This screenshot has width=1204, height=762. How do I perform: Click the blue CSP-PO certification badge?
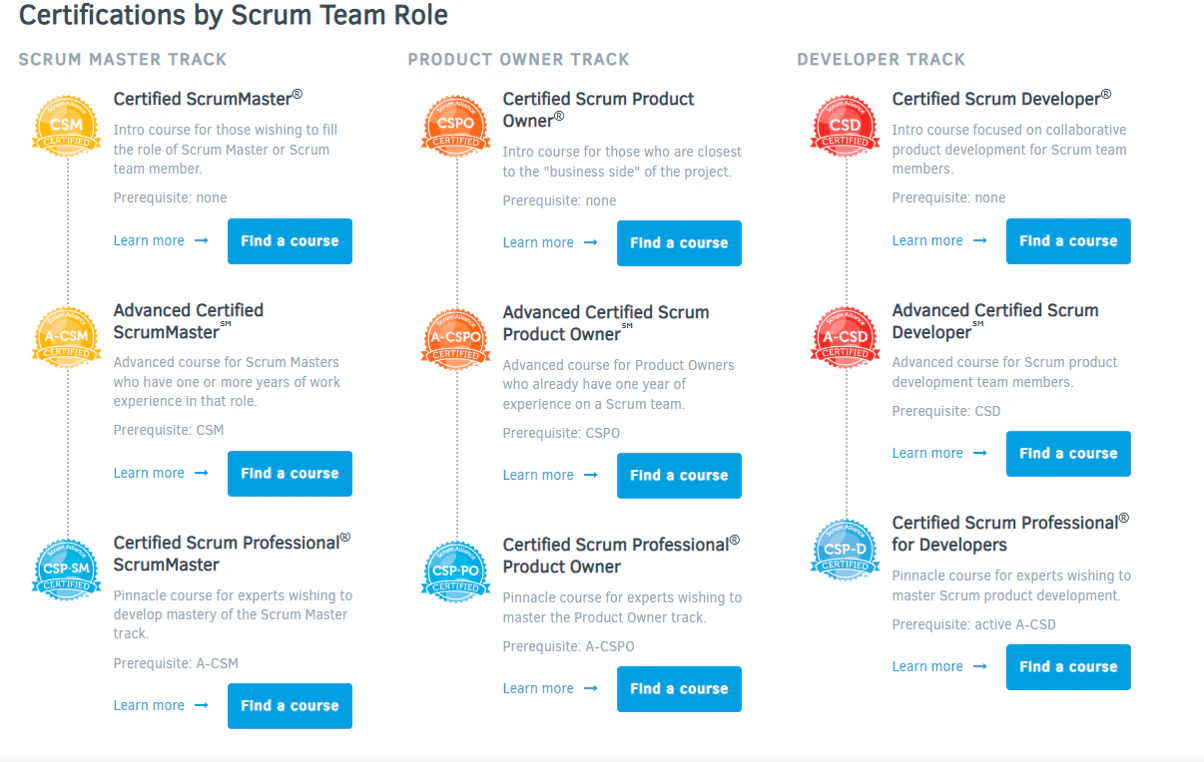click(457, 573)
